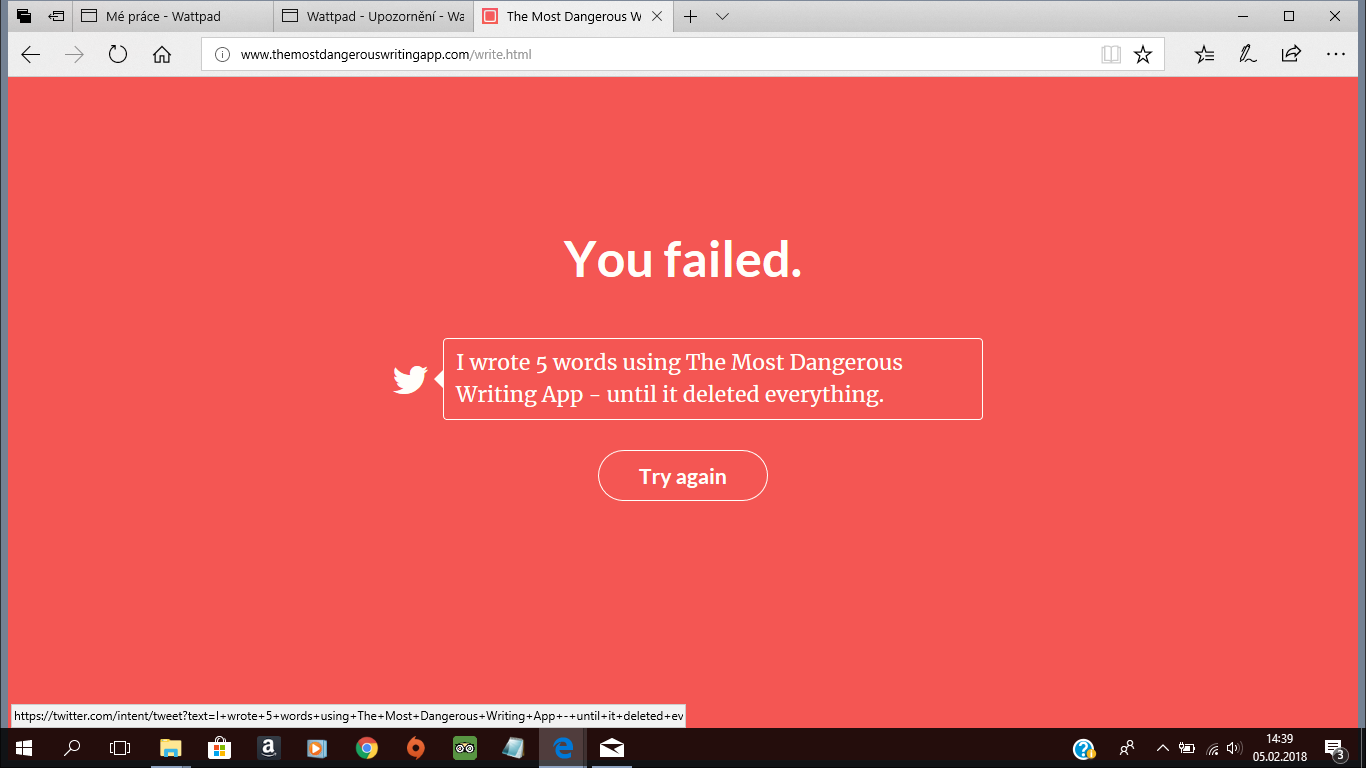This screenshot has width=1366, height=768.
Task: Click the Try again button
Action: (683, 476)
